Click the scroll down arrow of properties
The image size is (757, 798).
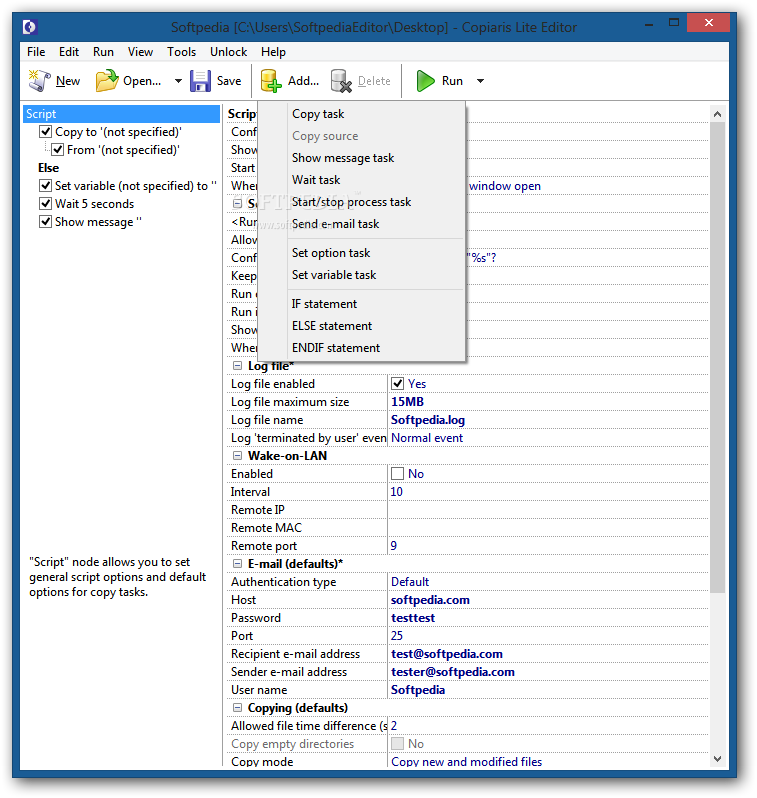click(717, 759)
